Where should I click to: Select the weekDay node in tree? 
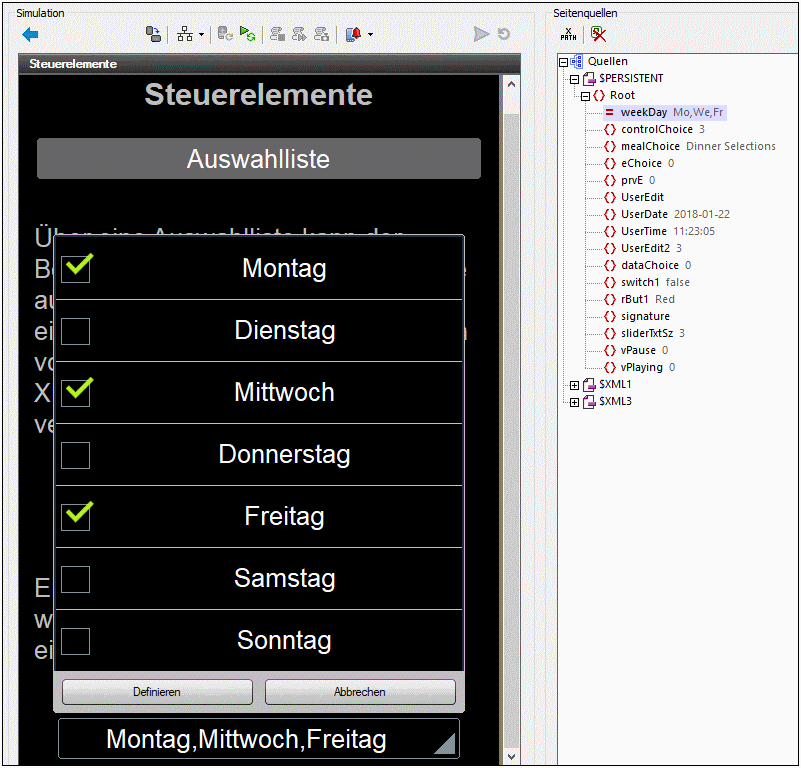pyautogui.click(x=643, y=112)
